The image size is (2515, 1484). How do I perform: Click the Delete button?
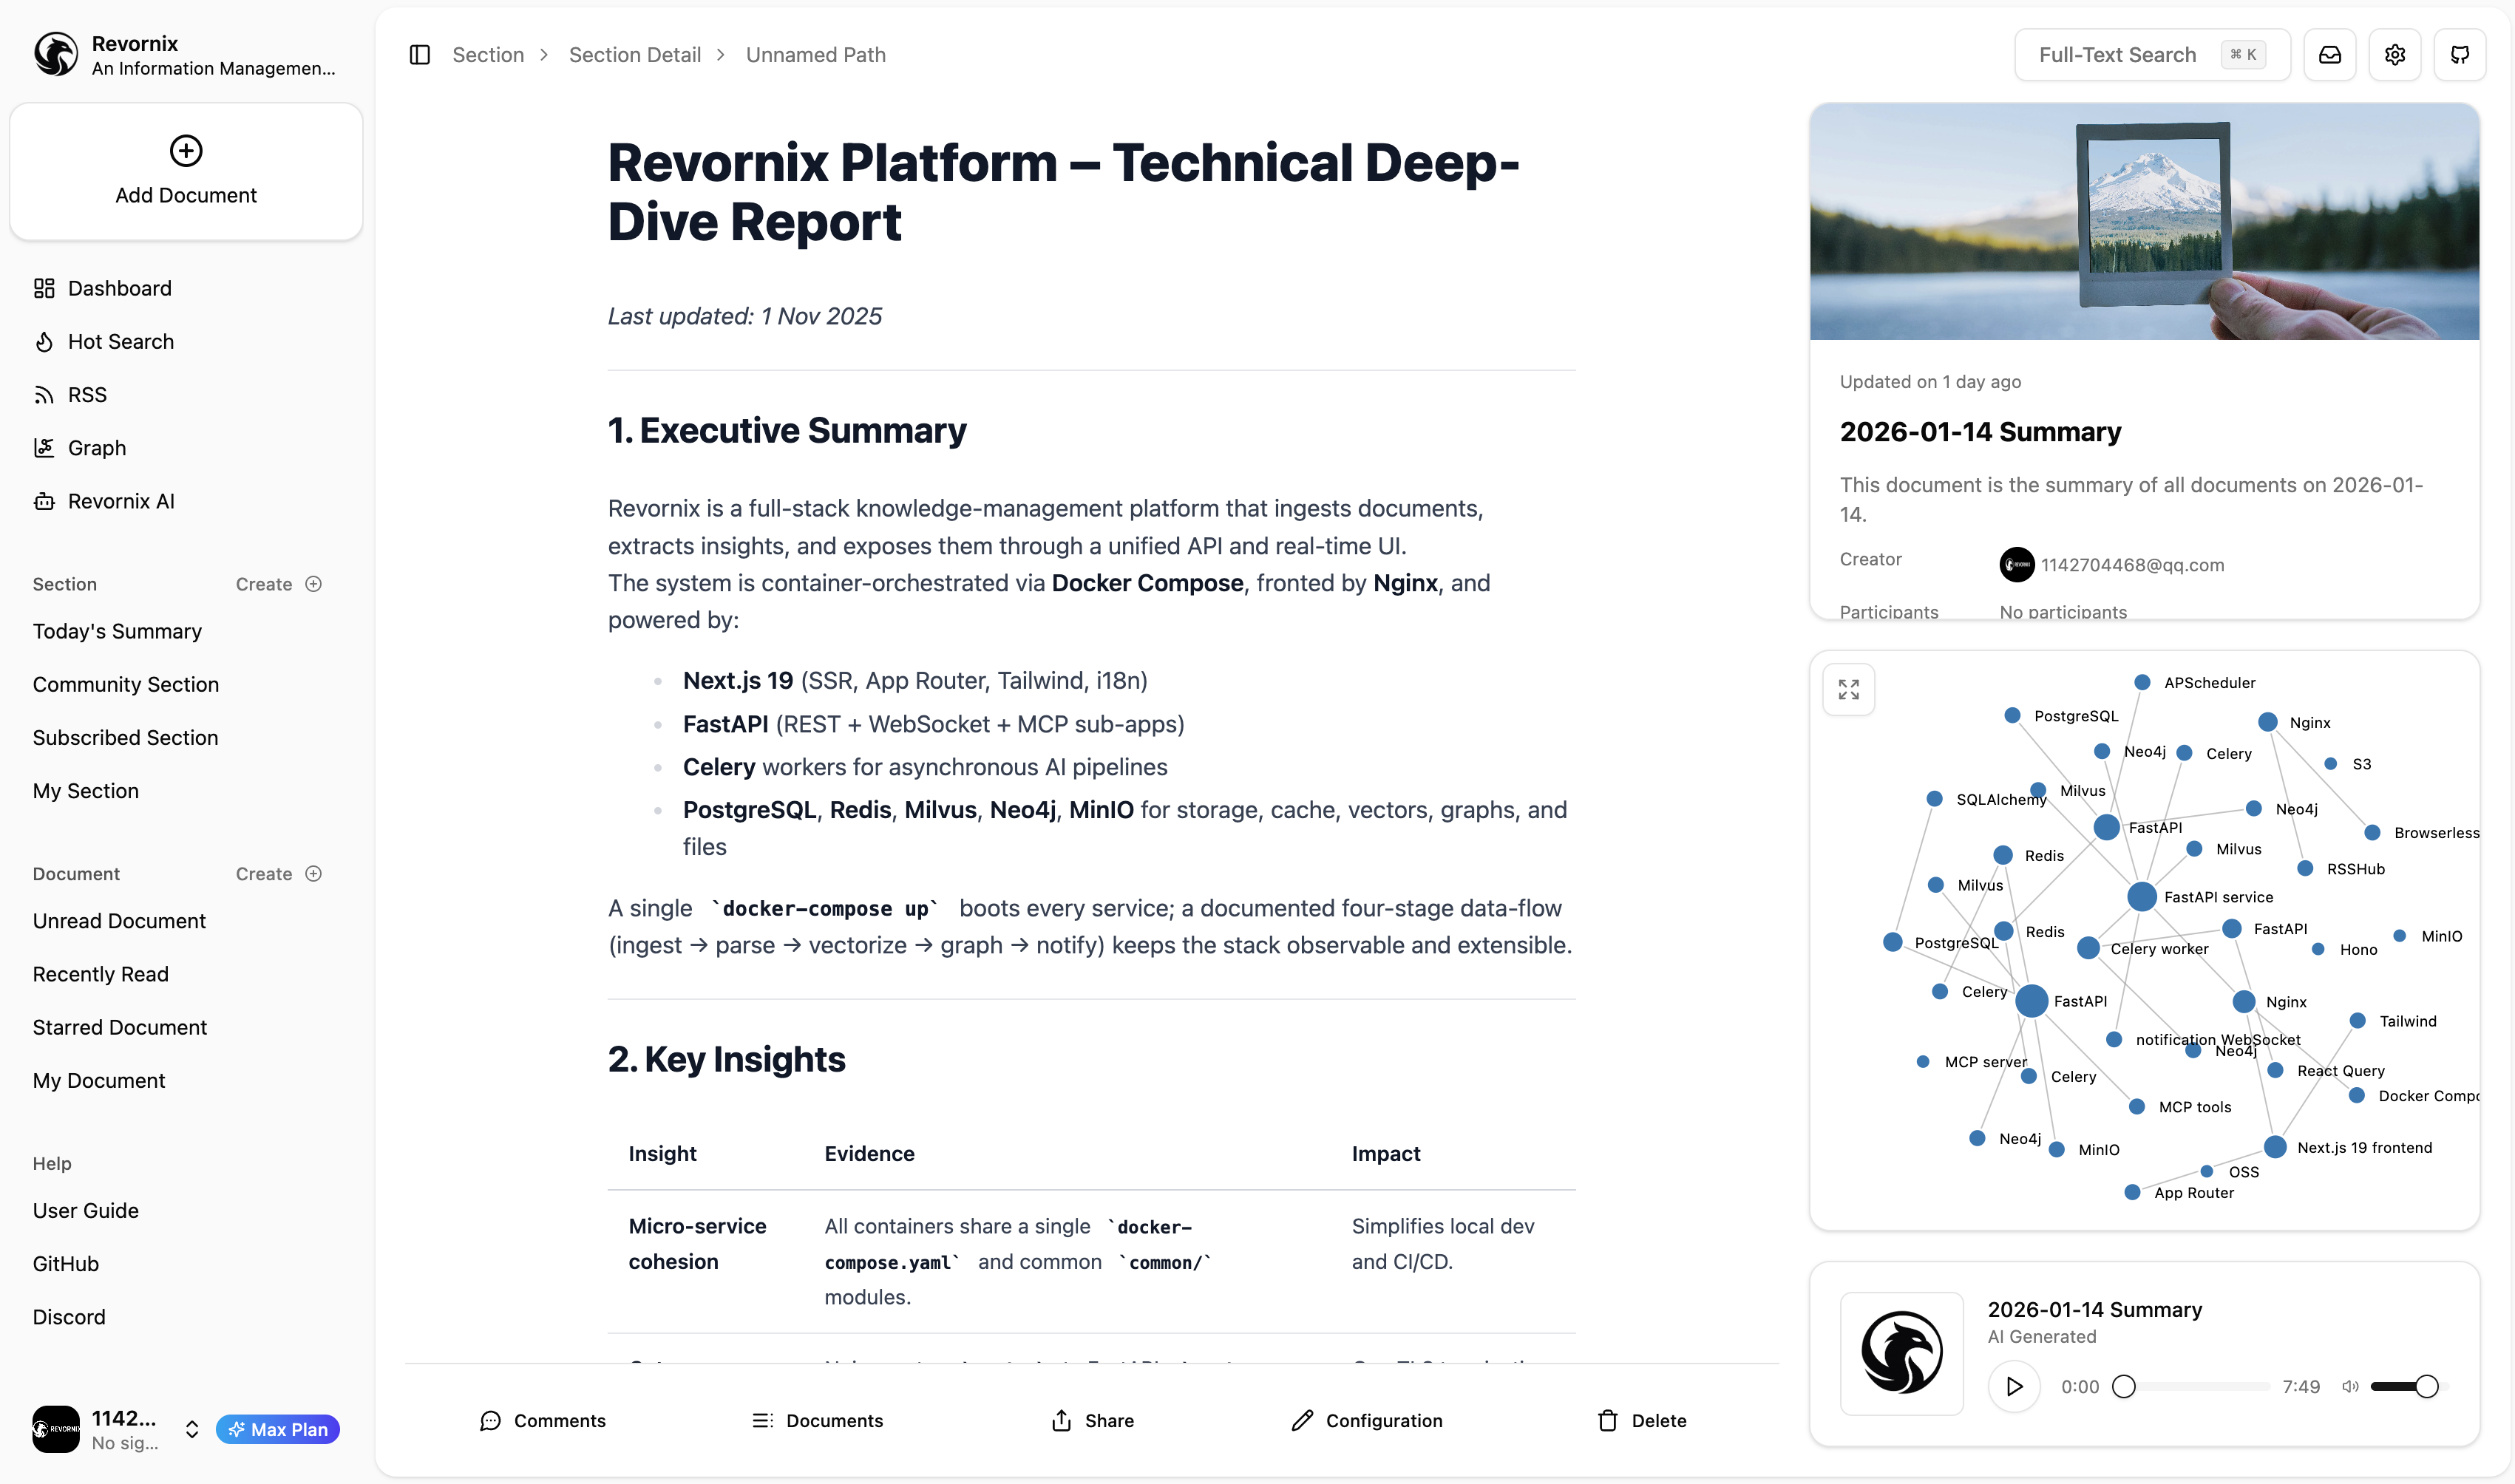point(1641,1421)
